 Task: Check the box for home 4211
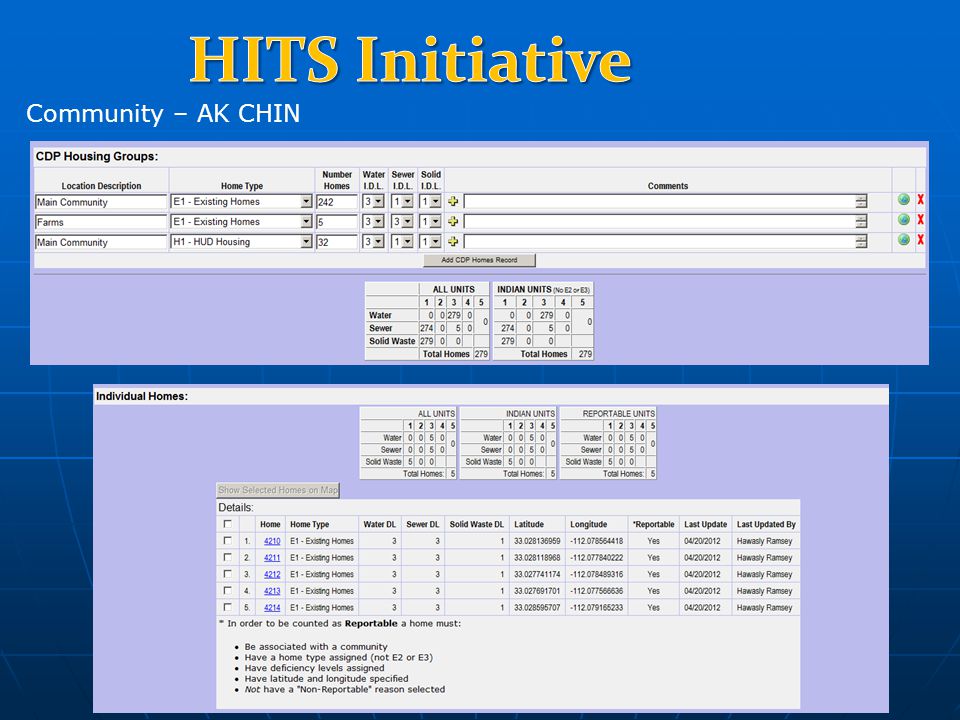click(x=228, y=557)
